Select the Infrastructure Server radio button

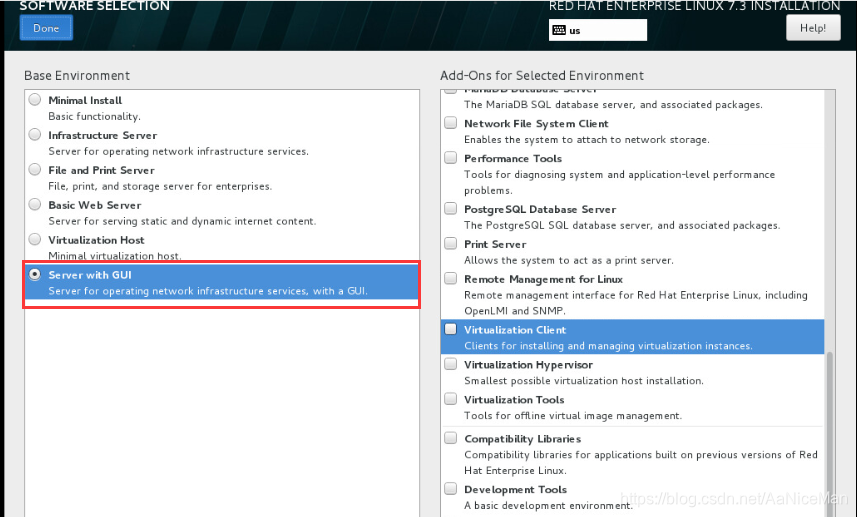coord(35,134)
